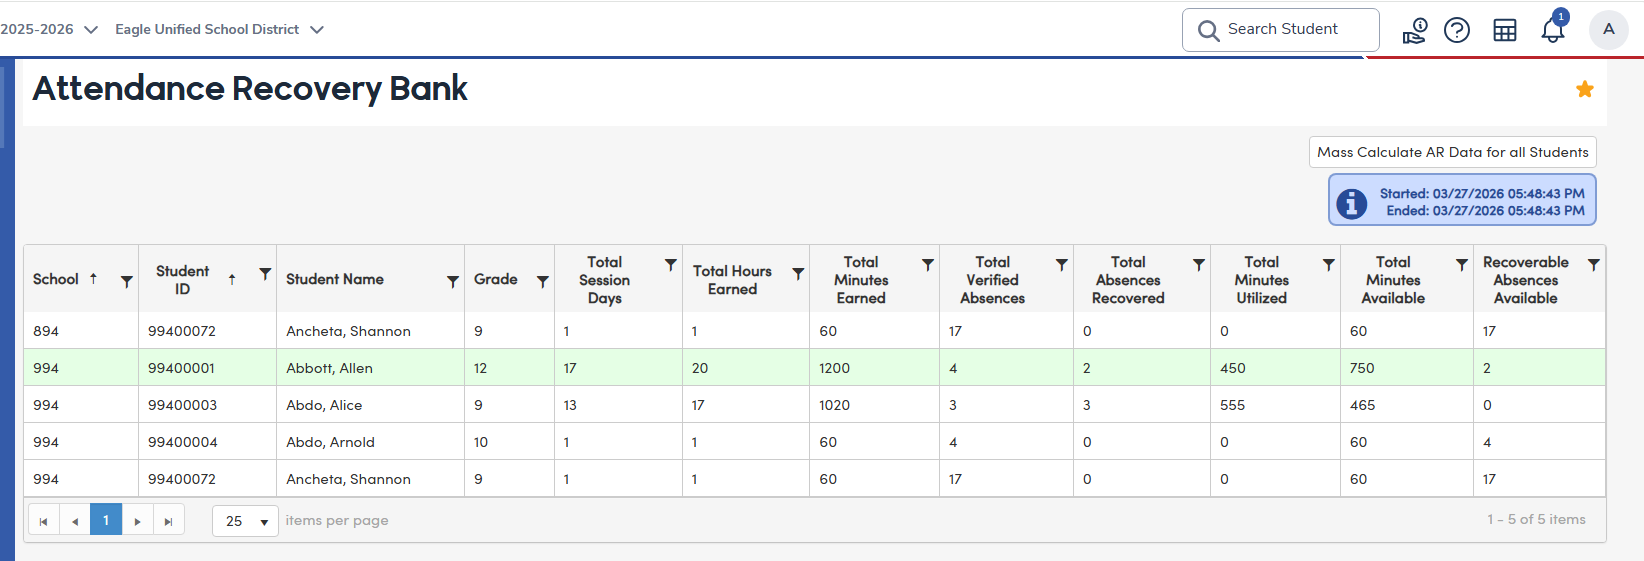Image resolution: width=1644 pixels, height=561 pixels.
Task: Open filter for Grade column
Action: 543,281
